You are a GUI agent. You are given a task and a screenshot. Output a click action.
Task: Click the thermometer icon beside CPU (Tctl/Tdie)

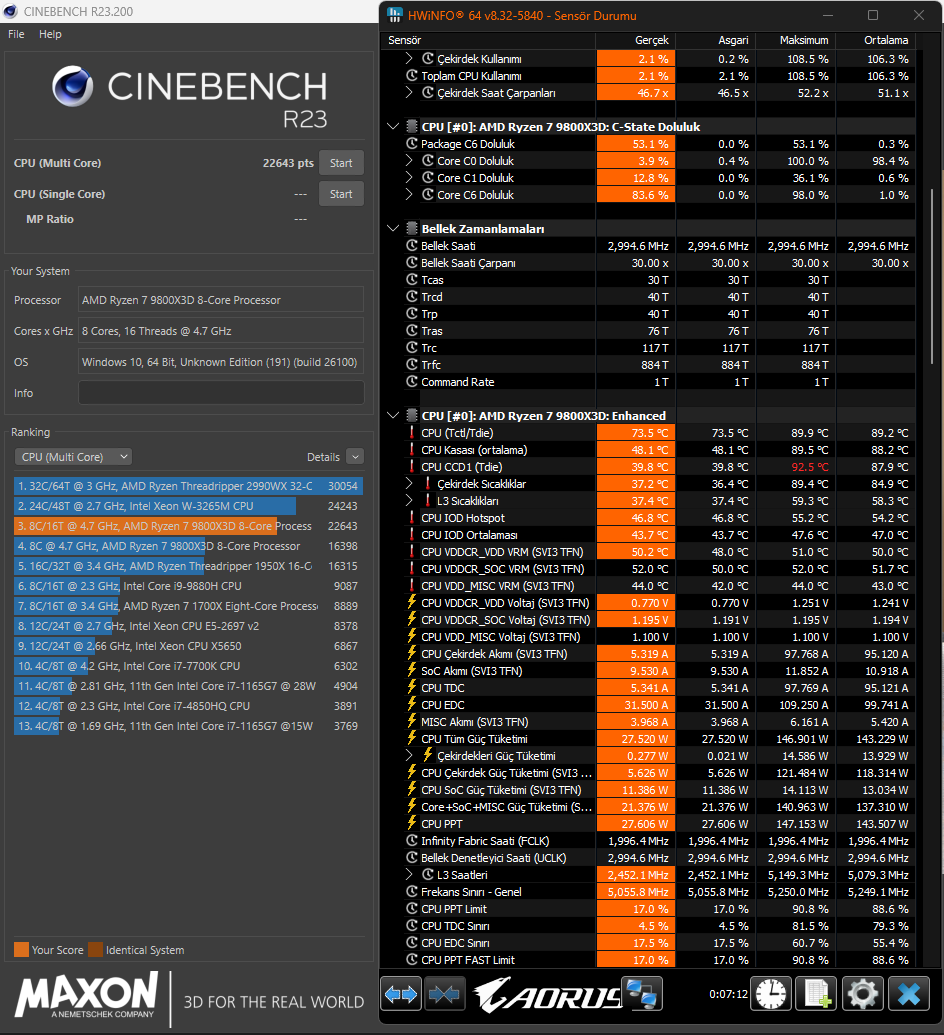[412, 433]
